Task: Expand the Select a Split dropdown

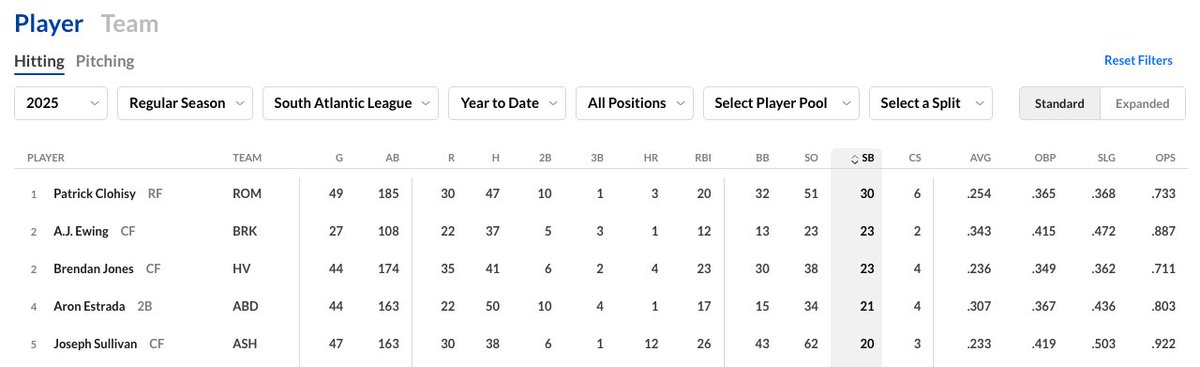Action: [x=931, y=103]
